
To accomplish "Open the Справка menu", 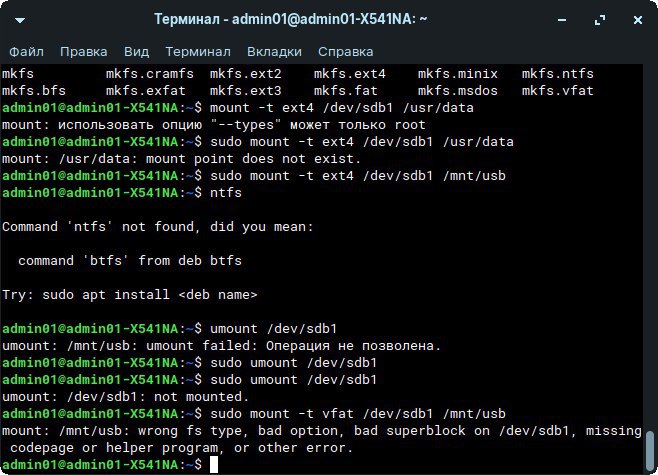I will [x=346, y=51].
